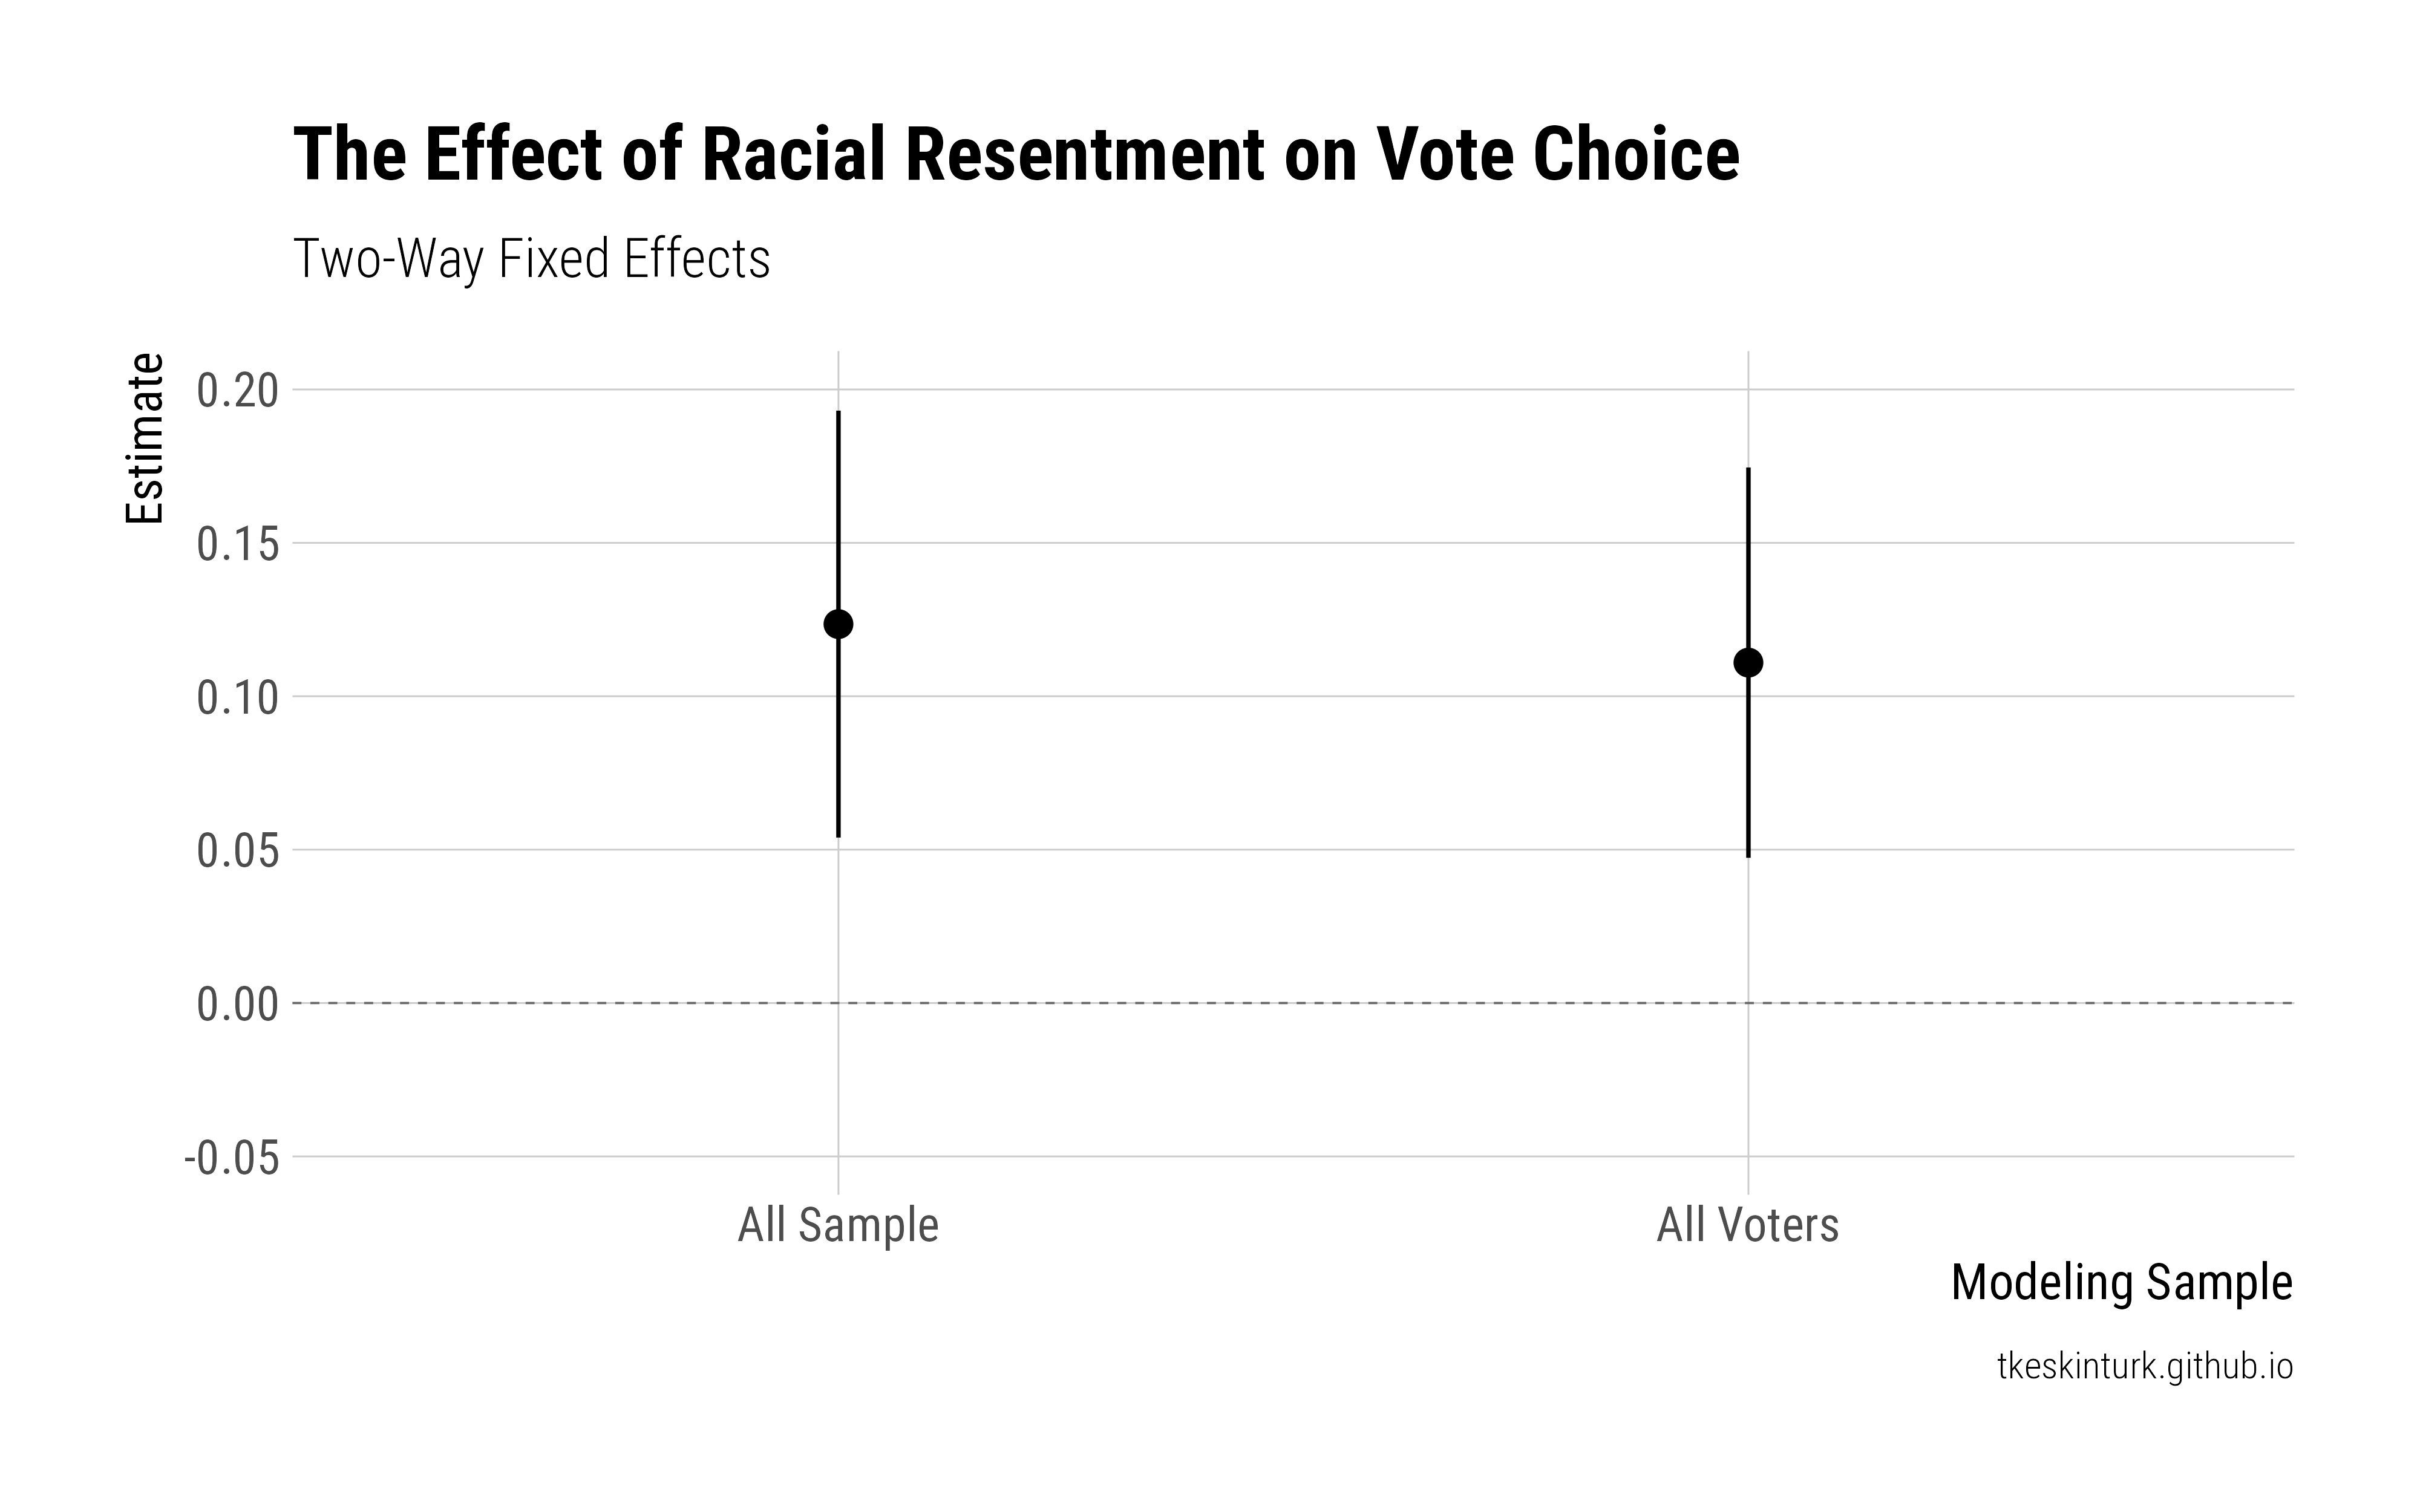Click the subtitle 'Two-Way Fixed Effects'
Screen dimensions: 2420x1512
[x=531, y=259]
